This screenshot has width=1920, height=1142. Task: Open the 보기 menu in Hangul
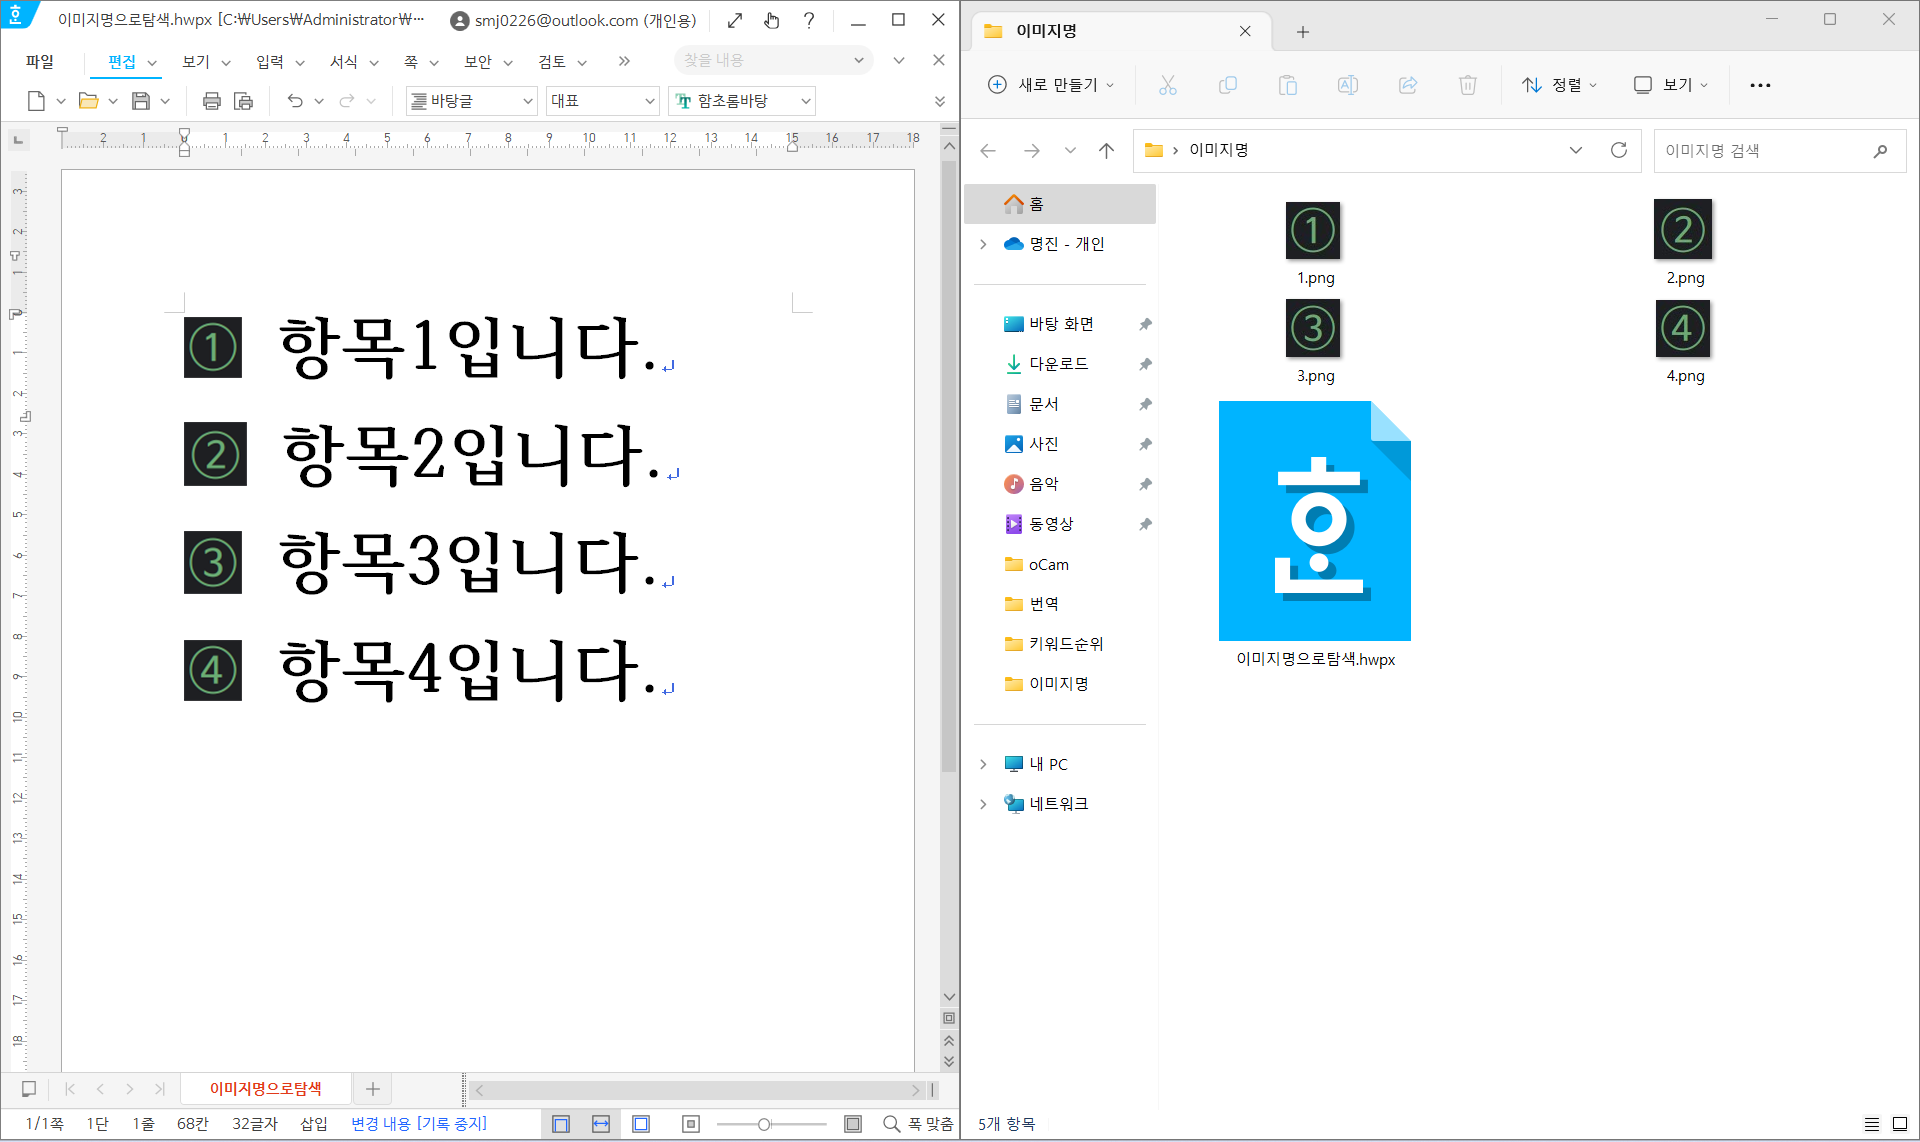coord(195,62)
